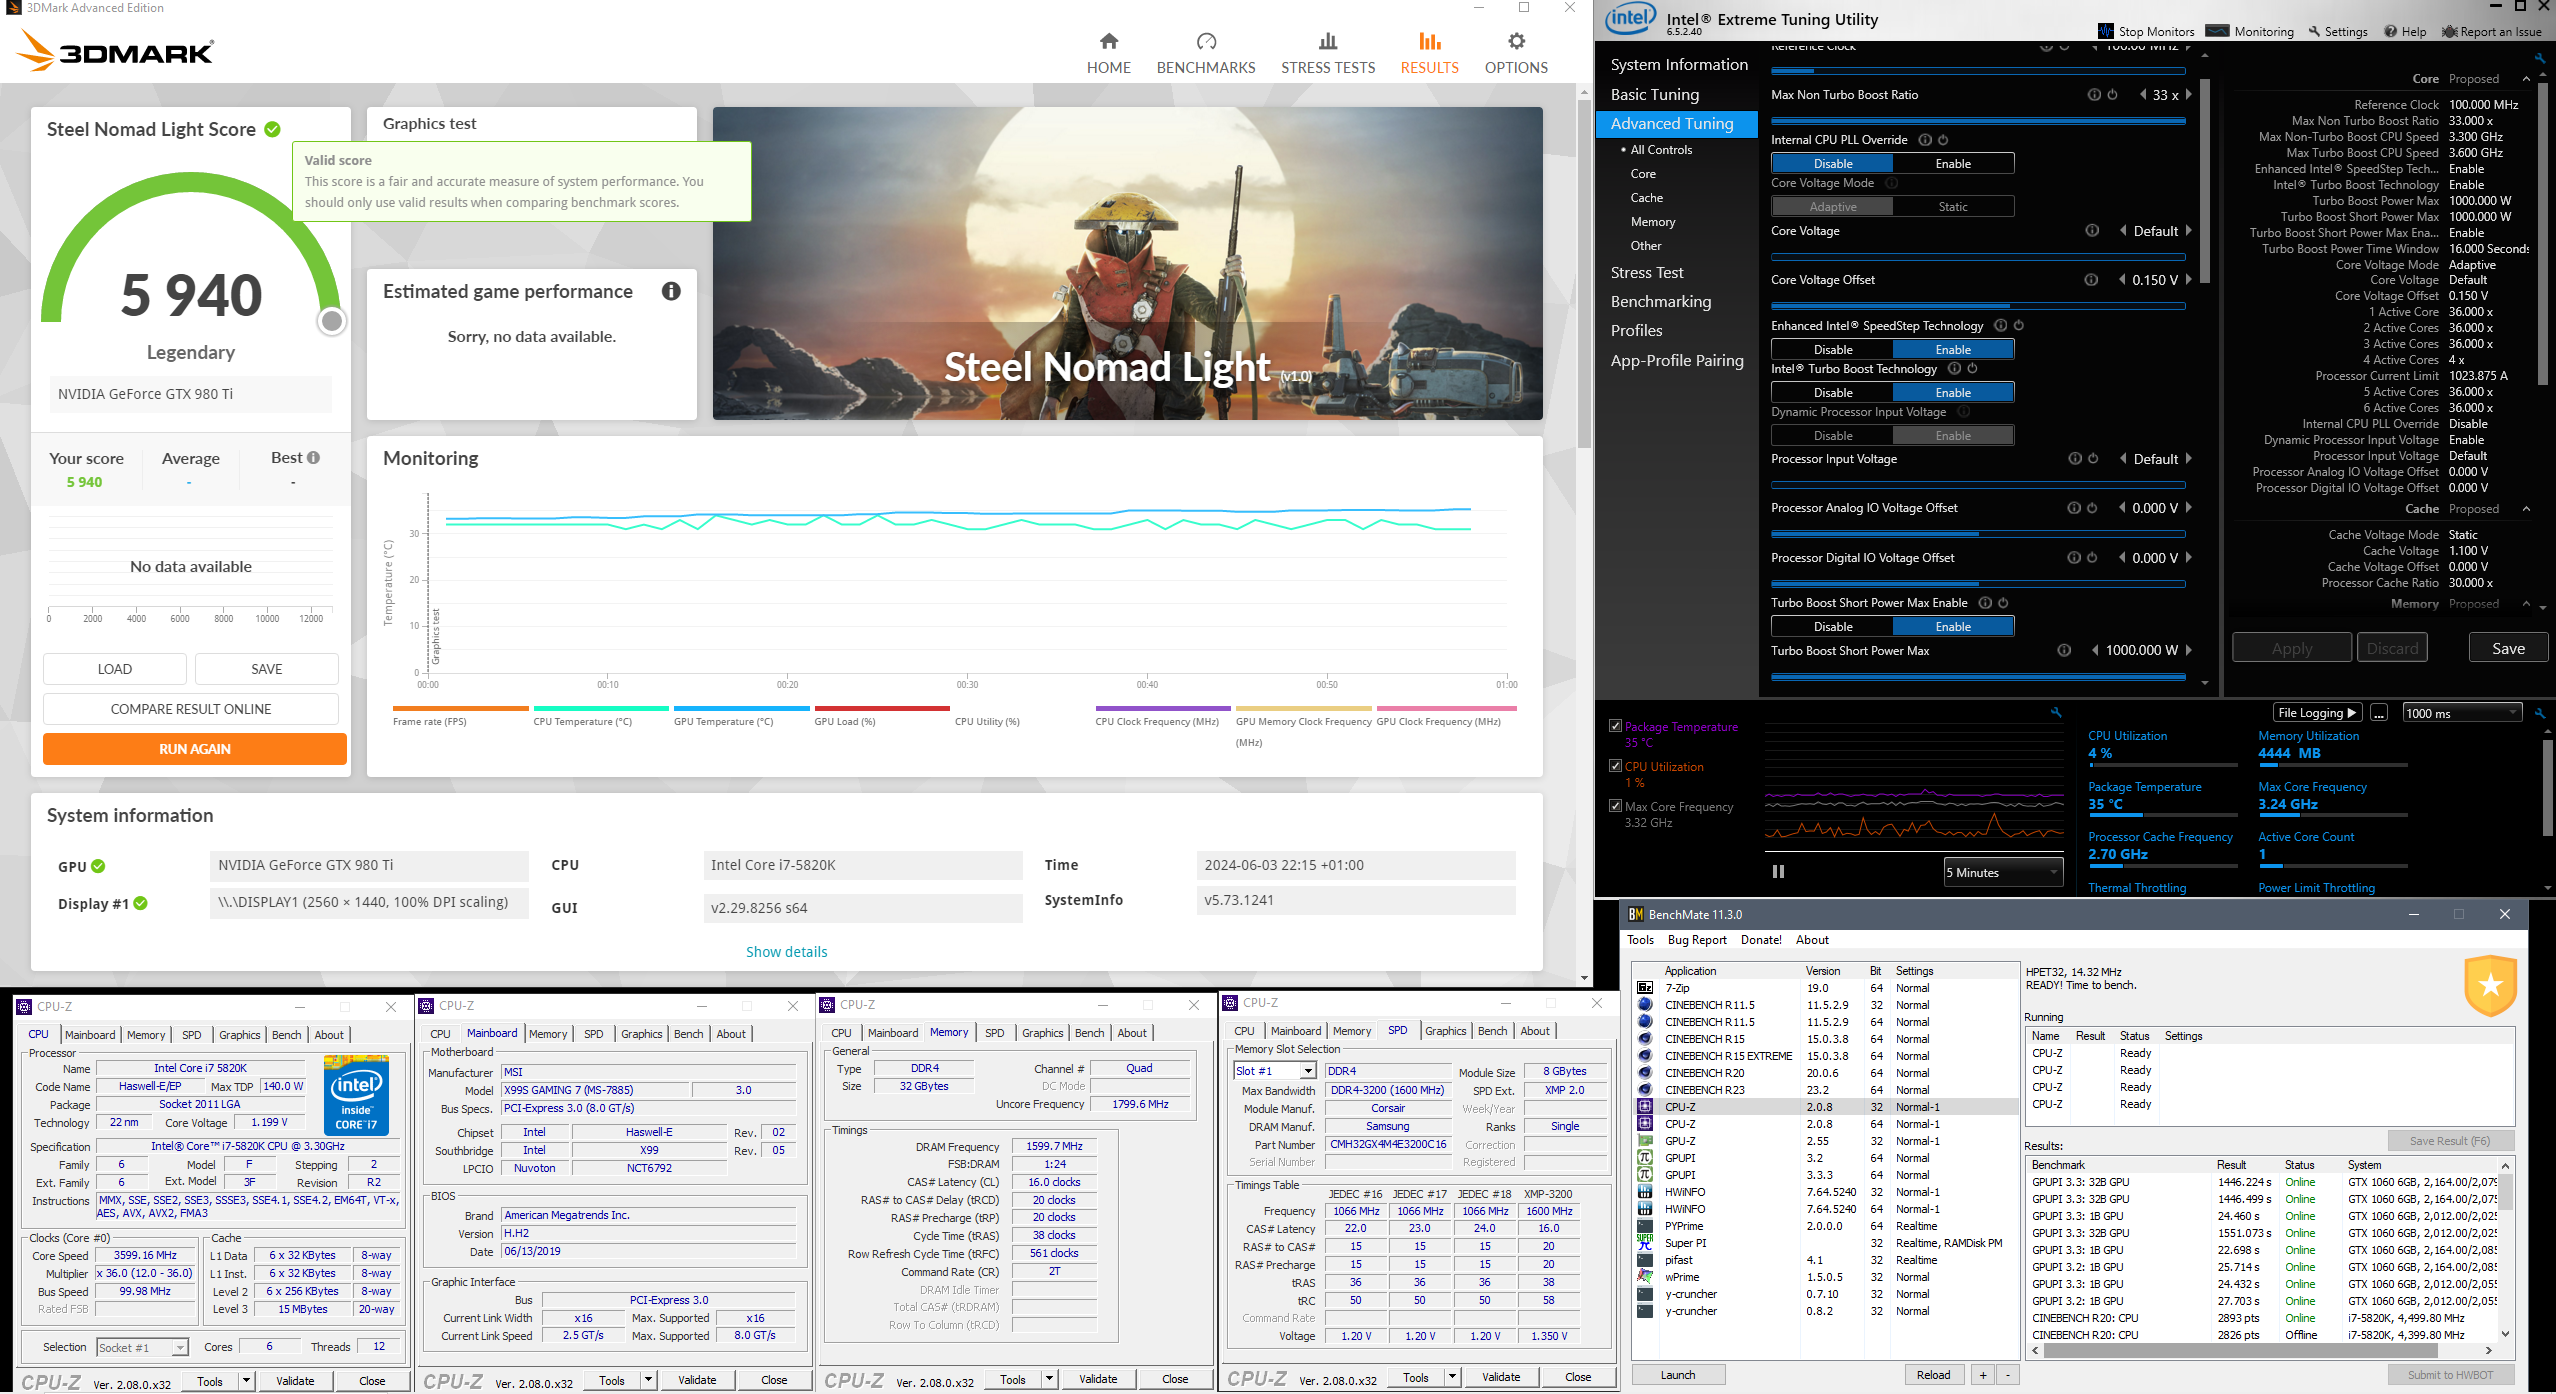Open Tools menu in BenchMate
Viewport: 2556px width, 1394px height.
(1640, 940)
